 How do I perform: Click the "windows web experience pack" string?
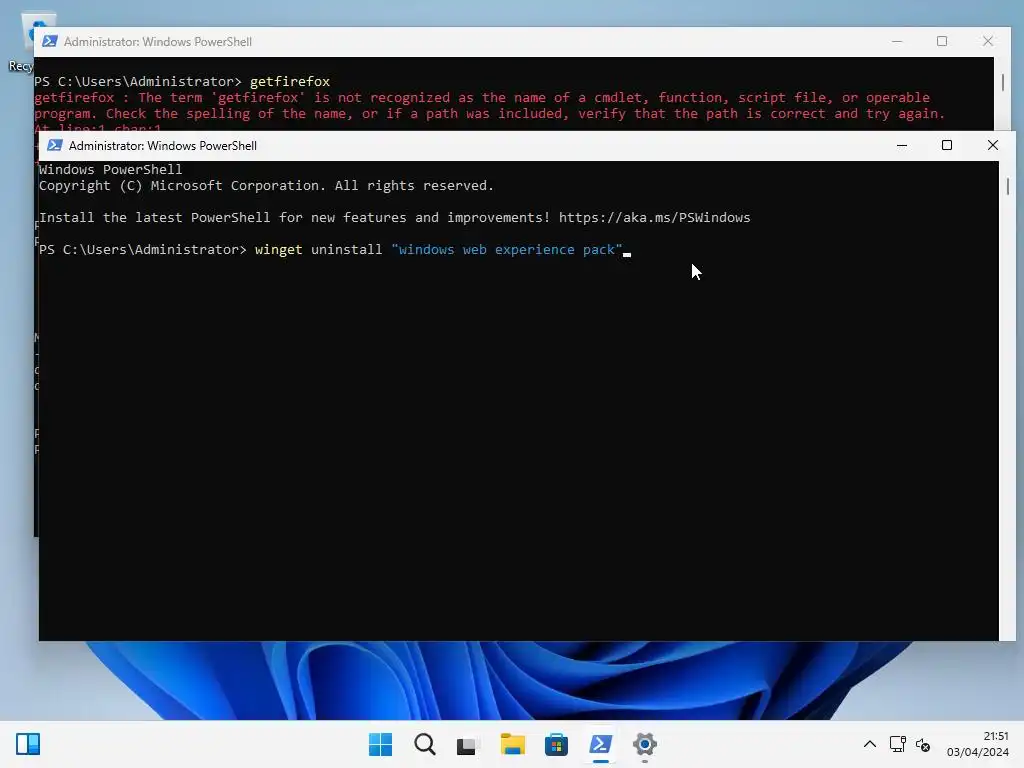pyautogui.click(x=507, y=249)
